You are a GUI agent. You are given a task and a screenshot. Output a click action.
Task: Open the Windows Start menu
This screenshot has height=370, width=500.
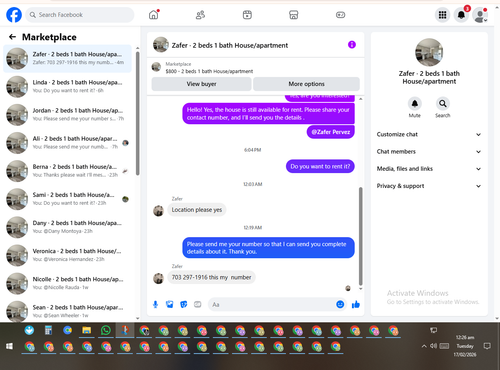pos(9,346)
